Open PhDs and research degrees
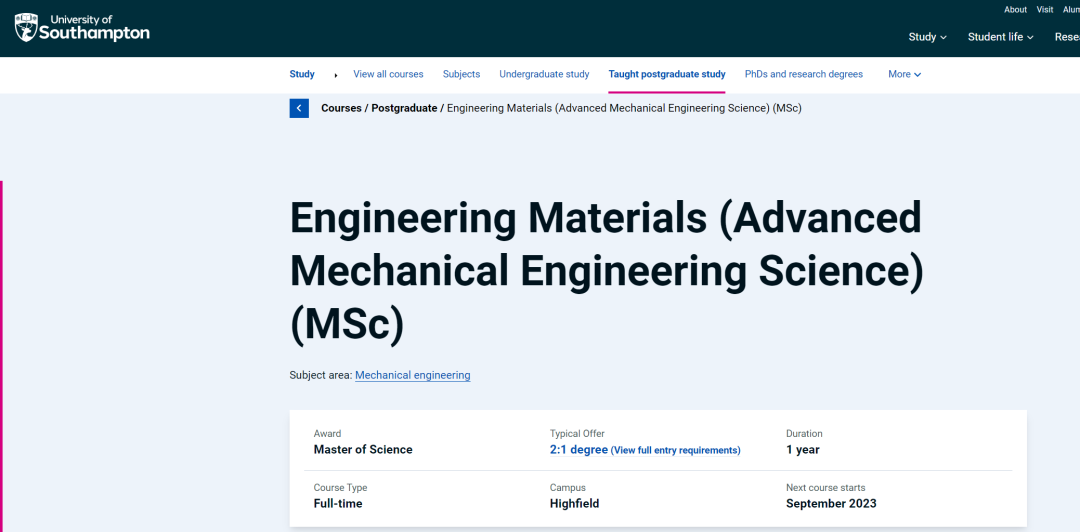 [804, 74]
